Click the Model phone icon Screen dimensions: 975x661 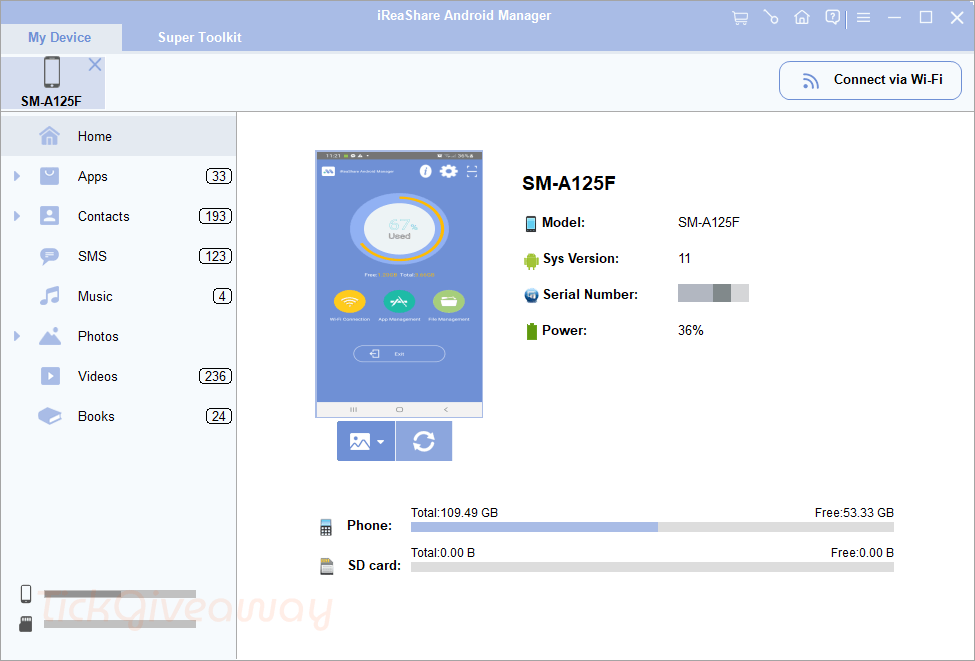pyautogui.click(x=530, y=224)
